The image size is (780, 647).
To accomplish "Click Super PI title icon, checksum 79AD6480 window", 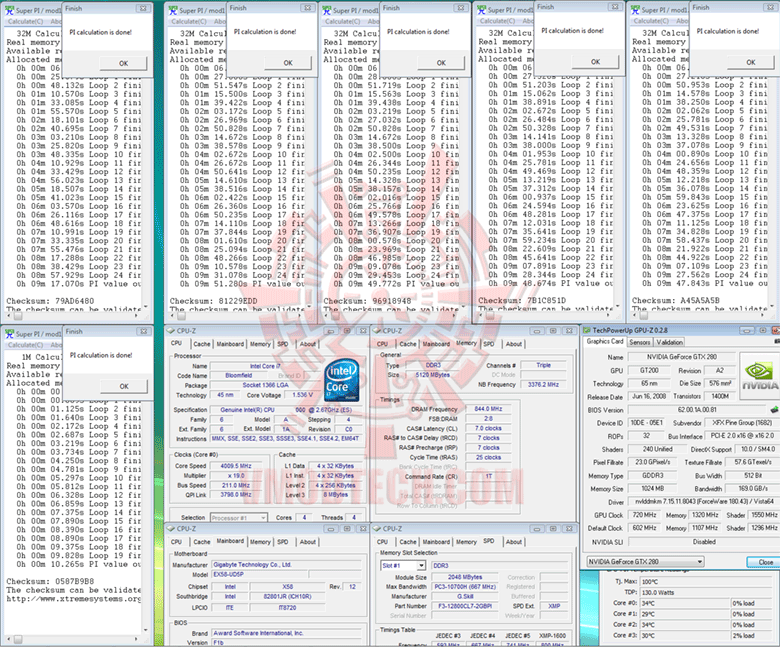I will point(9,10).
